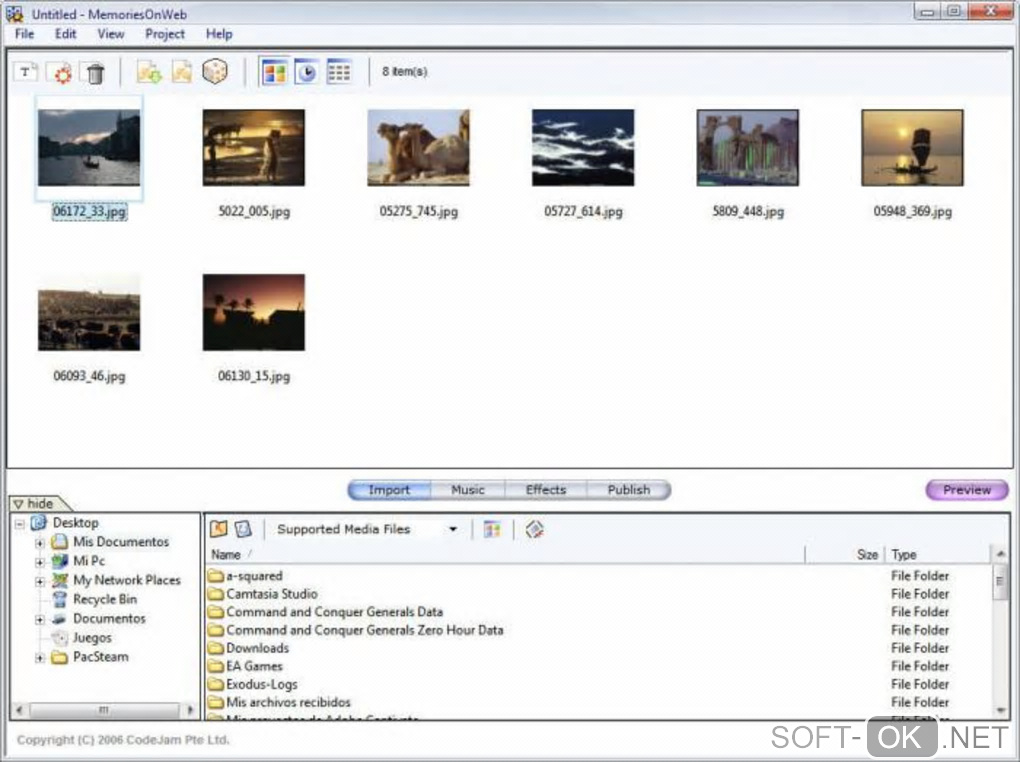
Task: Click folder tree horizontal scrollbar left arrow
Action: click(x=18, y=710)
